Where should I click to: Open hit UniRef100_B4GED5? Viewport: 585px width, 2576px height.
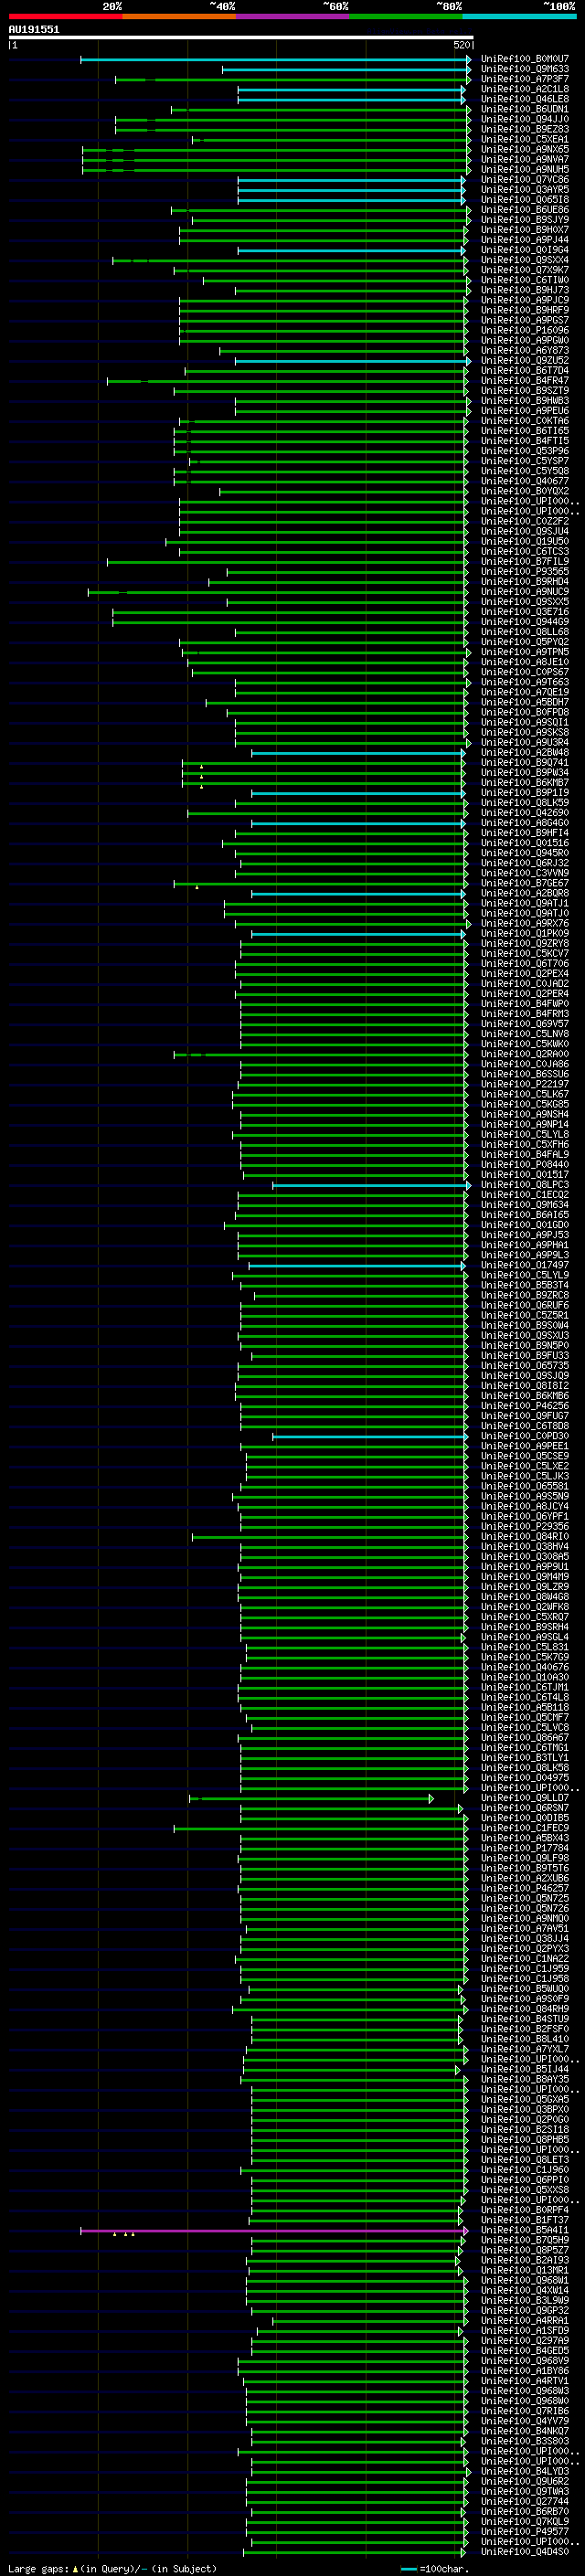pos(525,2350)
